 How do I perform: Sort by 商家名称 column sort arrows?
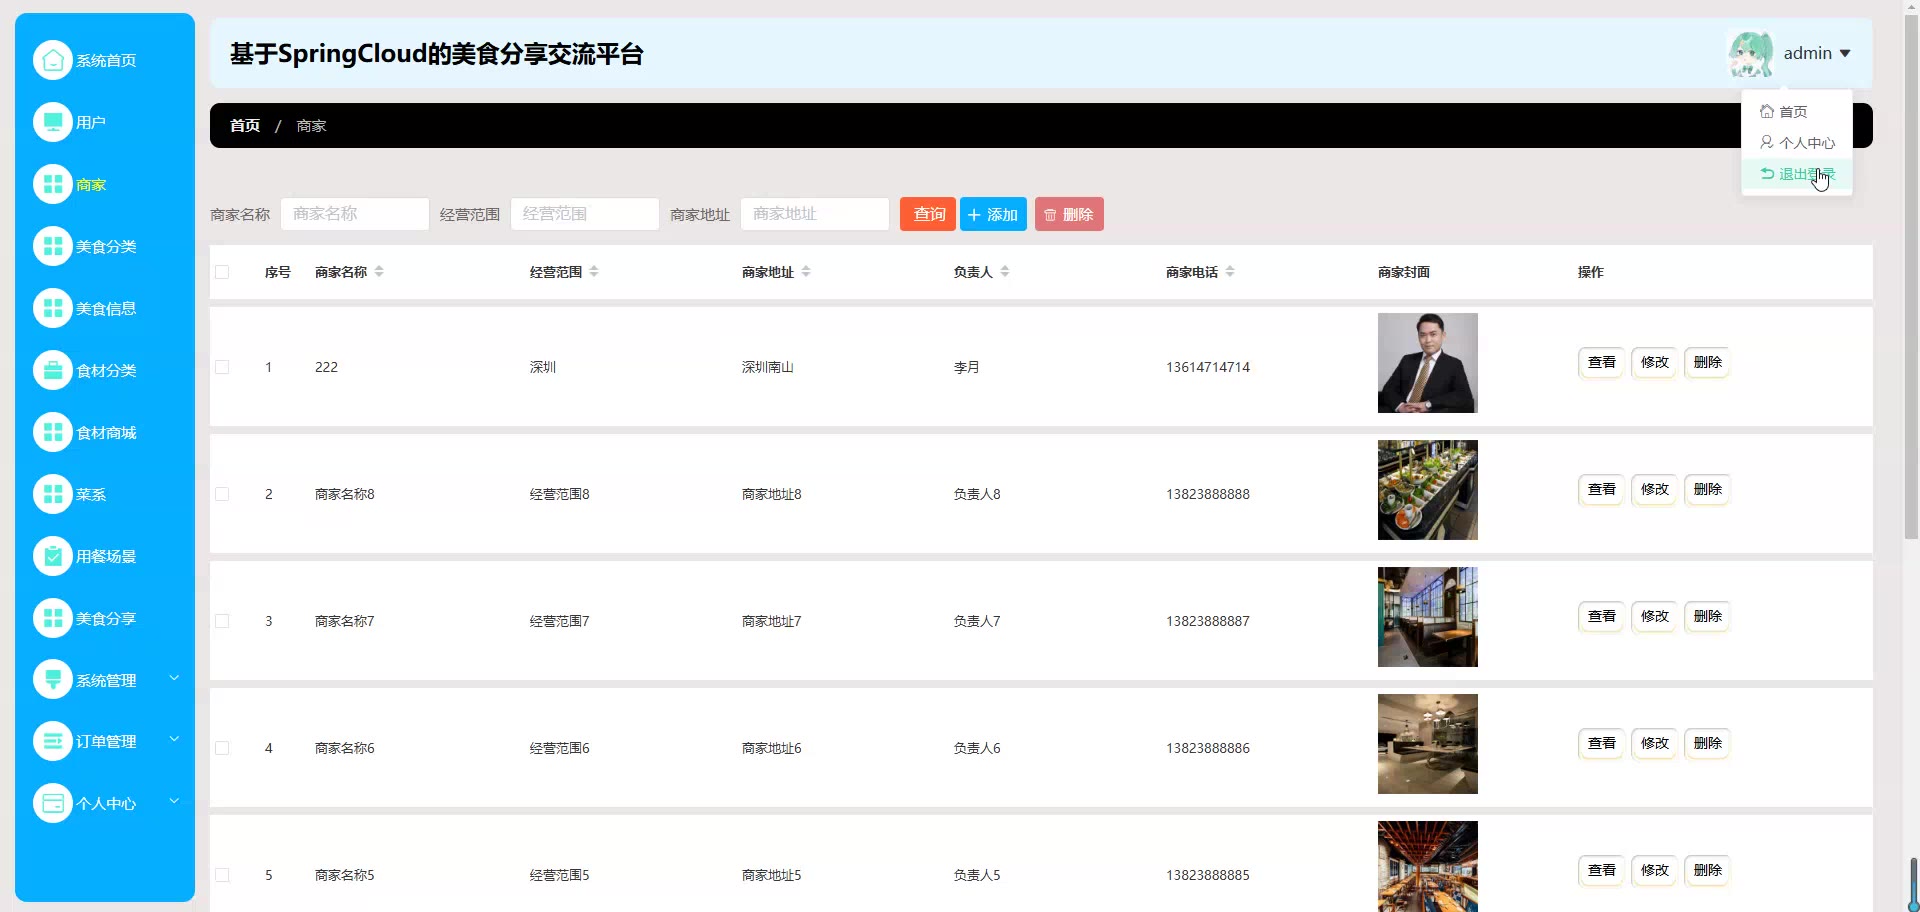click(379, 272)
